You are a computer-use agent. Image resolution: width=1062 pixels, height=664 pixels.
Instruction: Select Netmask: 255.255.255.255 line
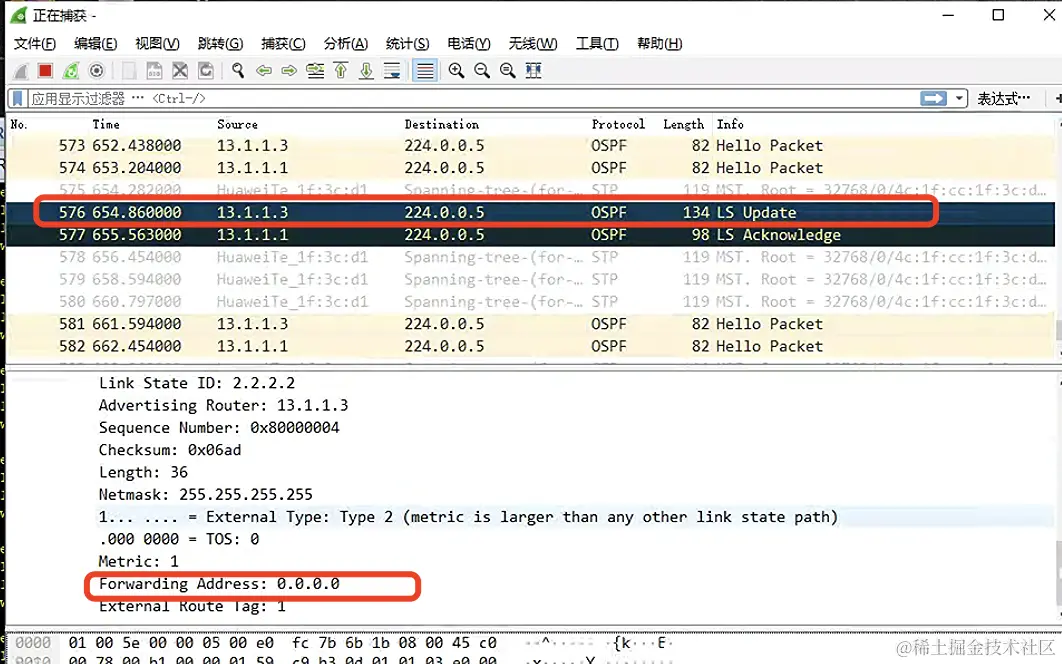click(x=205, y=495)
